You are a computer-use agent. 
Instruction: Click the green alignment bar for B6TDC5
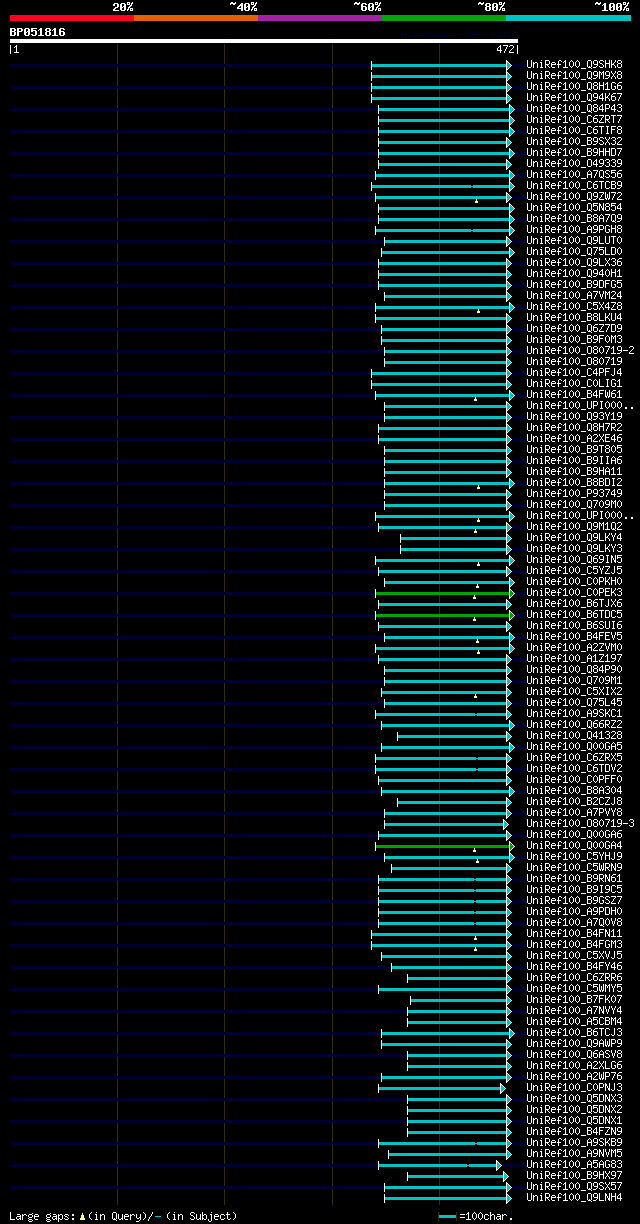(x=444, y=614)
